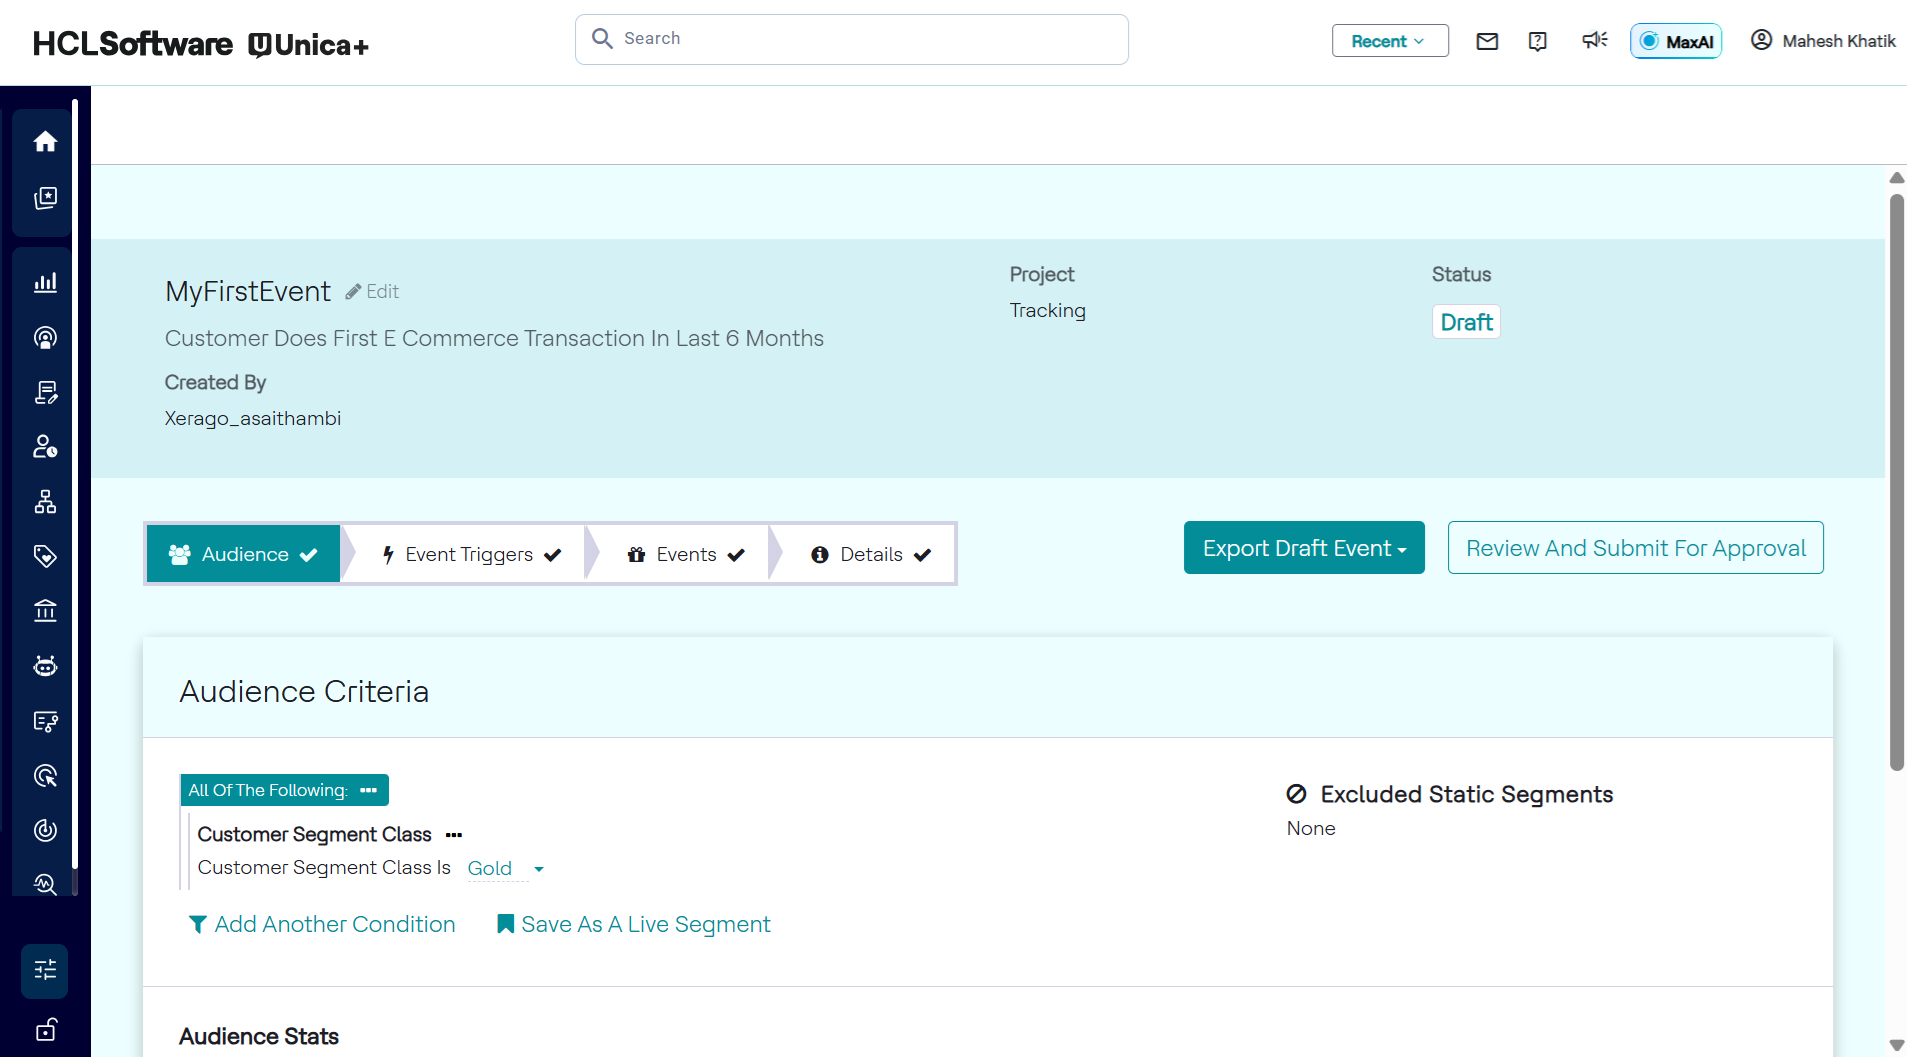The height and width of the screenshot is (1057, 1907).
Task: Click Review And Submit For Approval
Action: (x=1635, y=548)
